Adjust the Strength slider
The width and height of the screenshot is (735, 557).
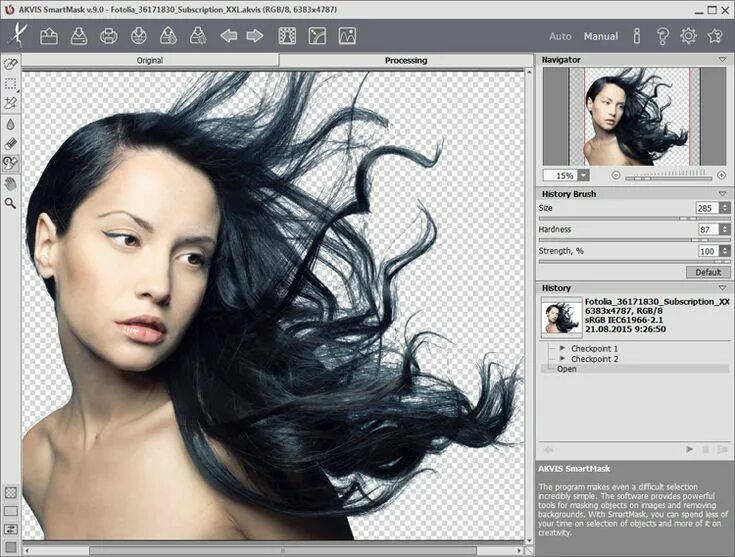pos(634,262)
